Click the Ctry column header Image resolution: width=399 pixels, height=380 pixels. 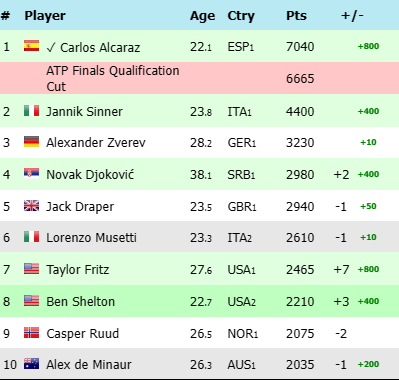coord(241,16)
